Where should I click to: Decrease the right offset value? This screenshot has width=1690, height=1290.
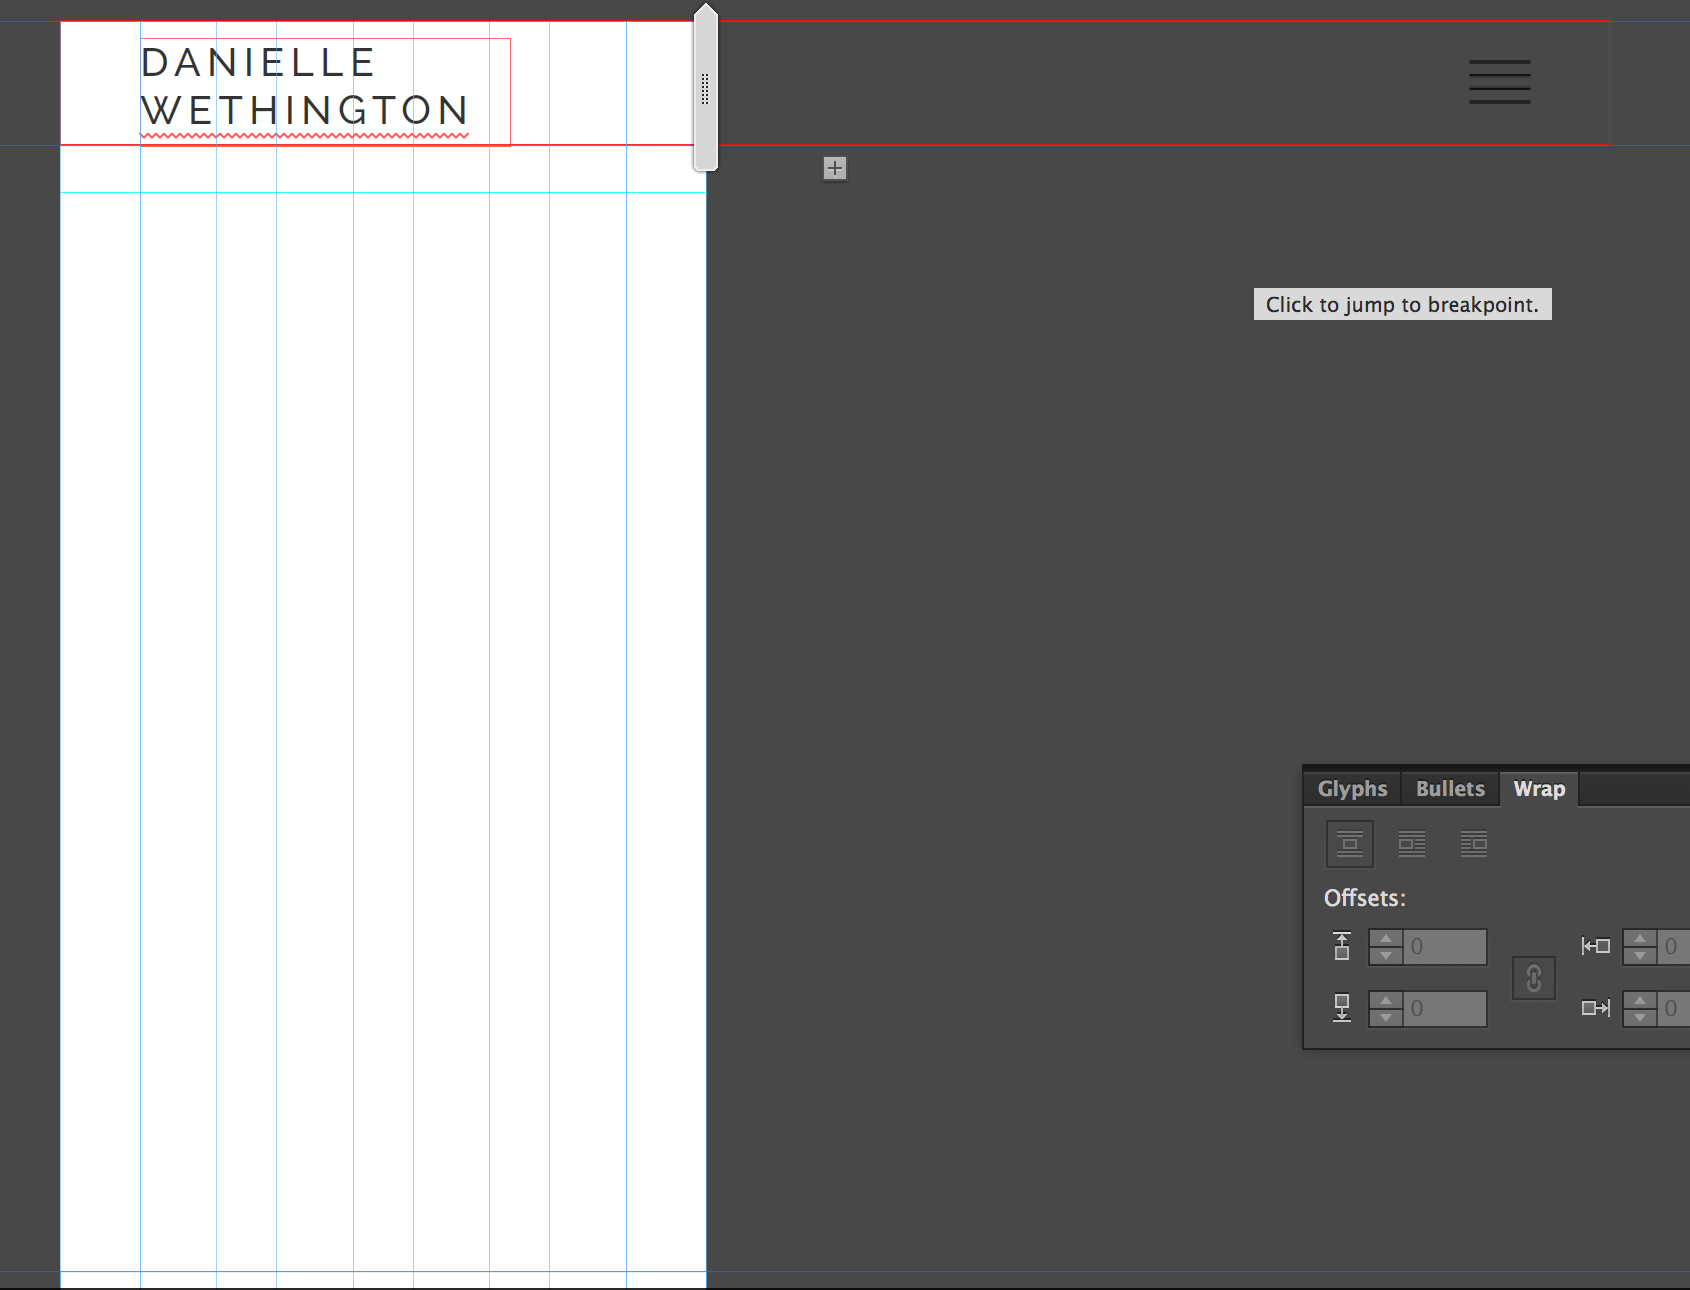point(1640,1018)
